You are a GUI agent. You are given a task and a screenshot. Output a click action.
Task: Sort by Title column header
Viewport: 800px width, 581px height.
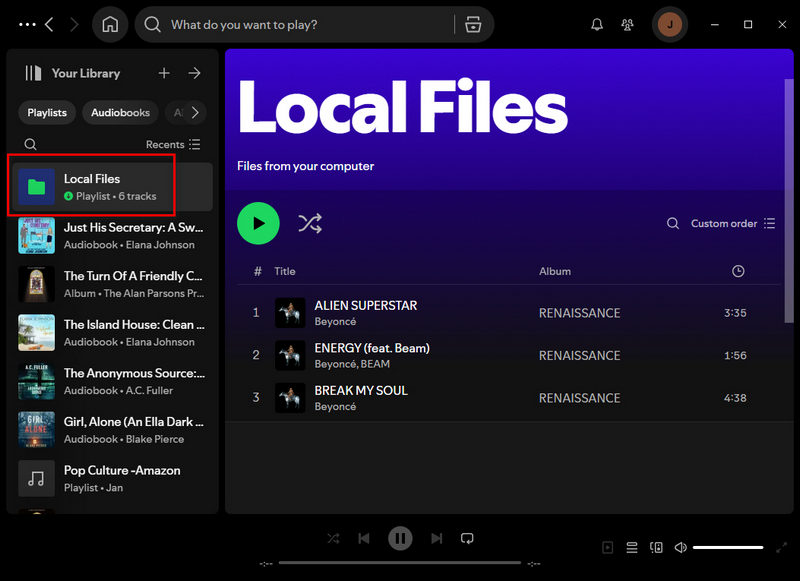pyautogui.click(x=285, y=271)
